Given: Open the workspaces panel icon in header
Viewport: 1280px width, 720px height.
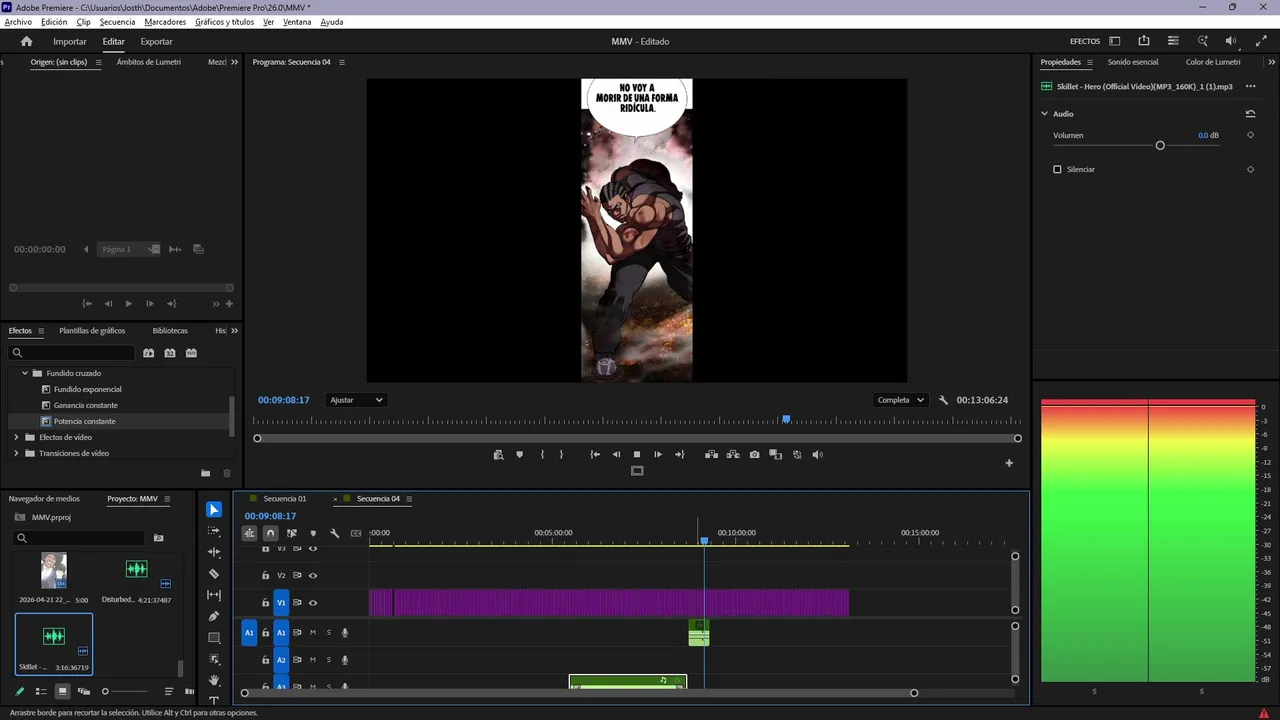Looking at the screenshot, I should click(1115, 41).
